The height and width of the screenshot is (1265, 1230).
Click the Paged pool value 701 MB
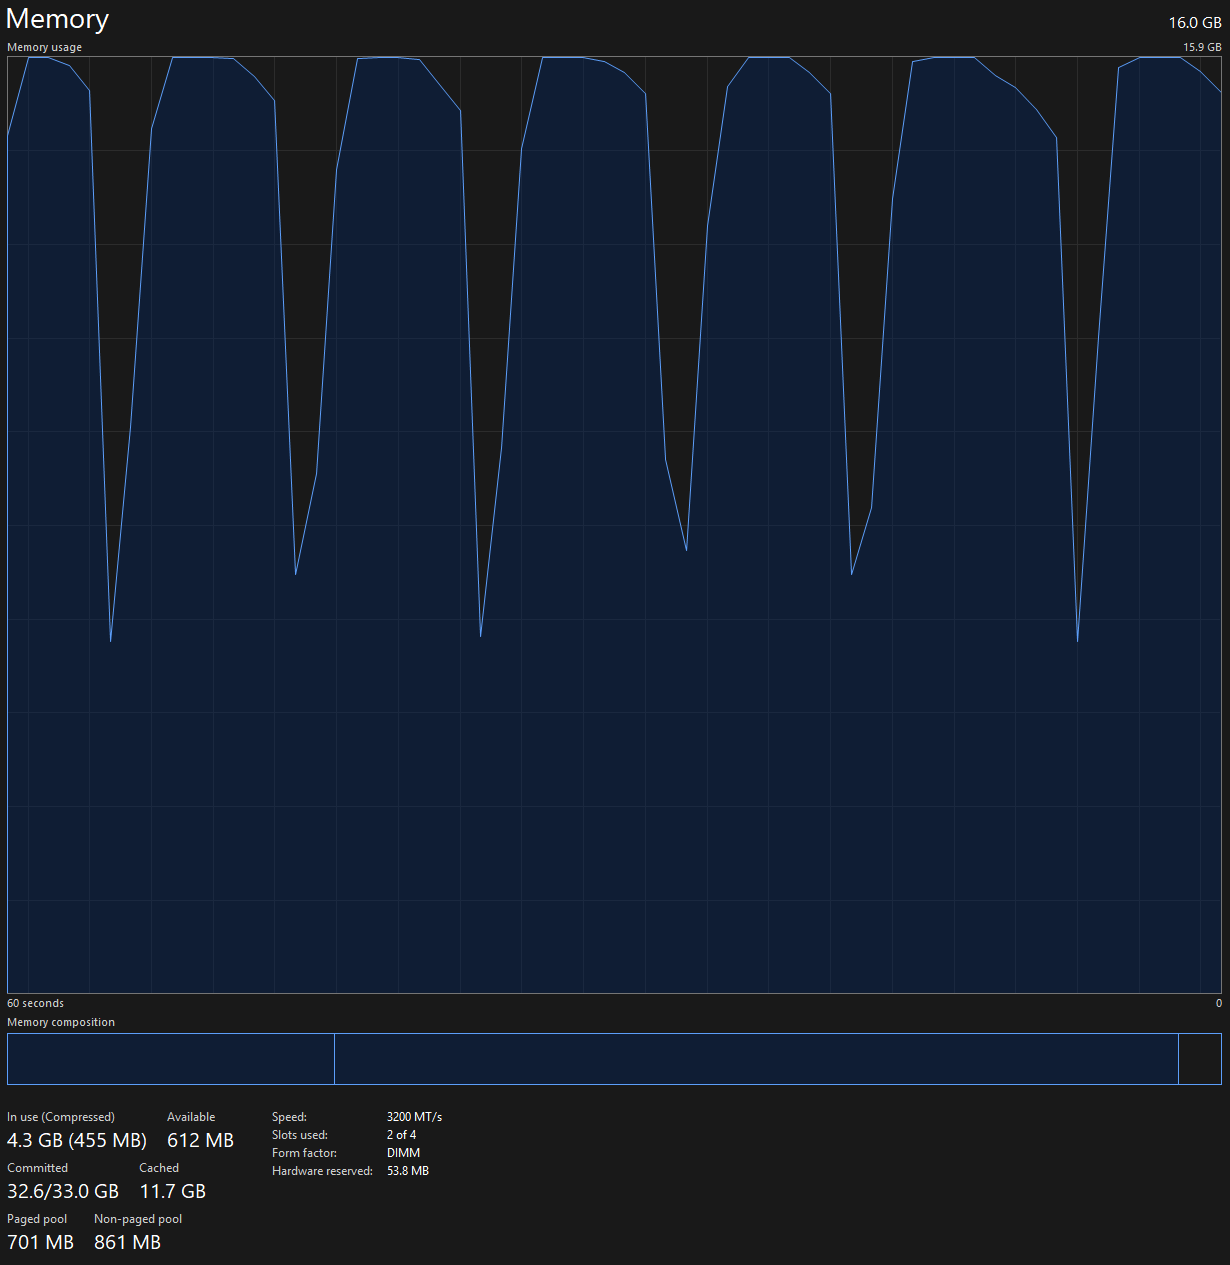(x=41, y=1242)
